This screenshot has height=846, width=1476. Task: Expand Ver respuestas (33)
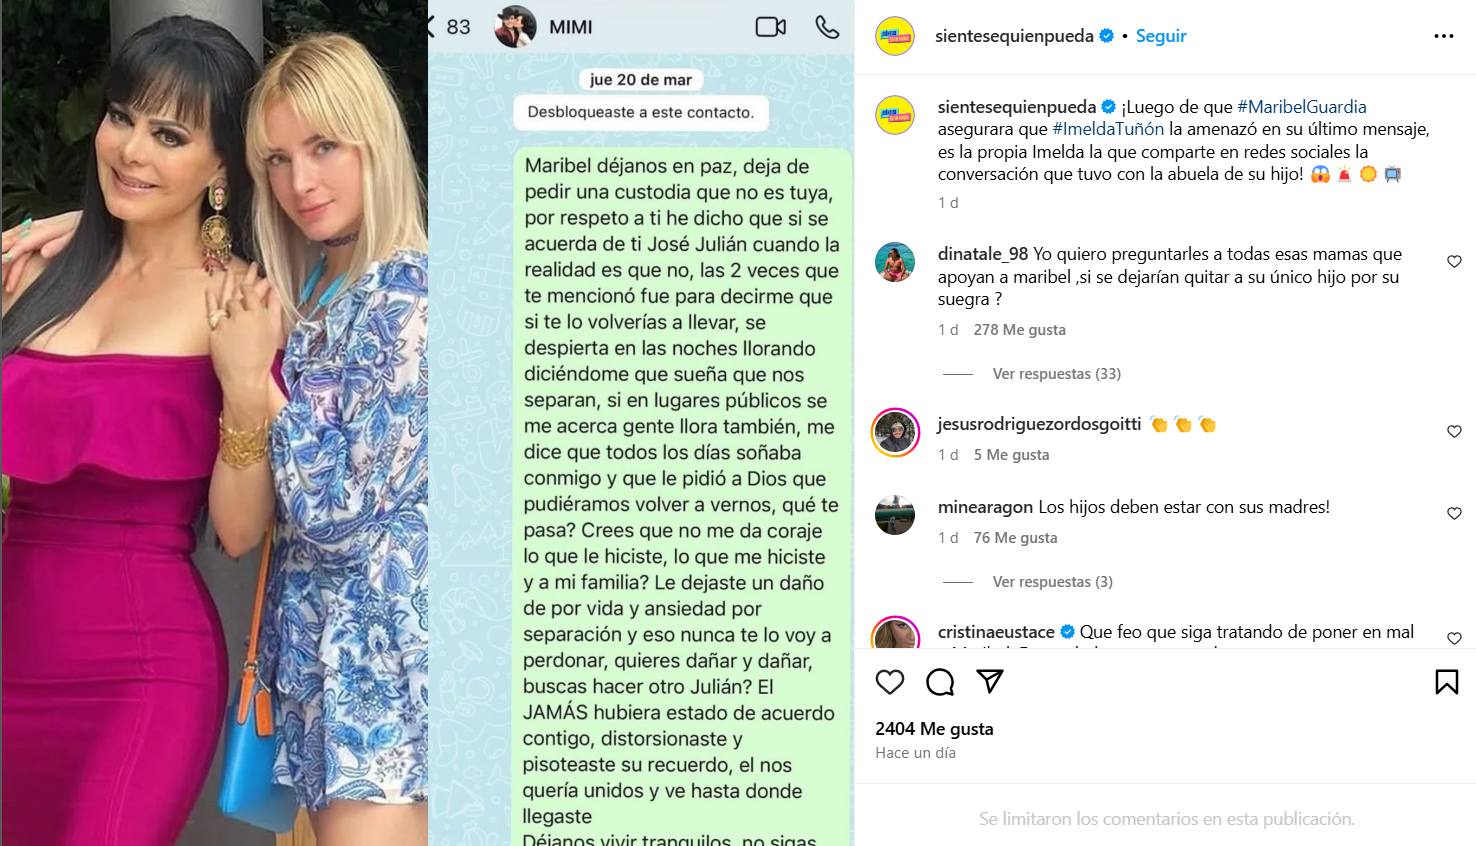1056,374
